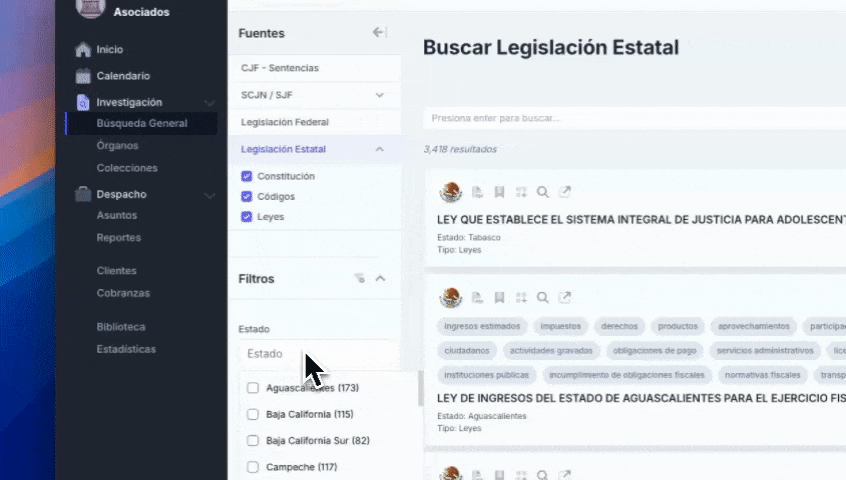Click the 'incumplimiento de obligaciones fiscales' tag
The height and width of the screenshot is (480, 846).
coord(626,375)
